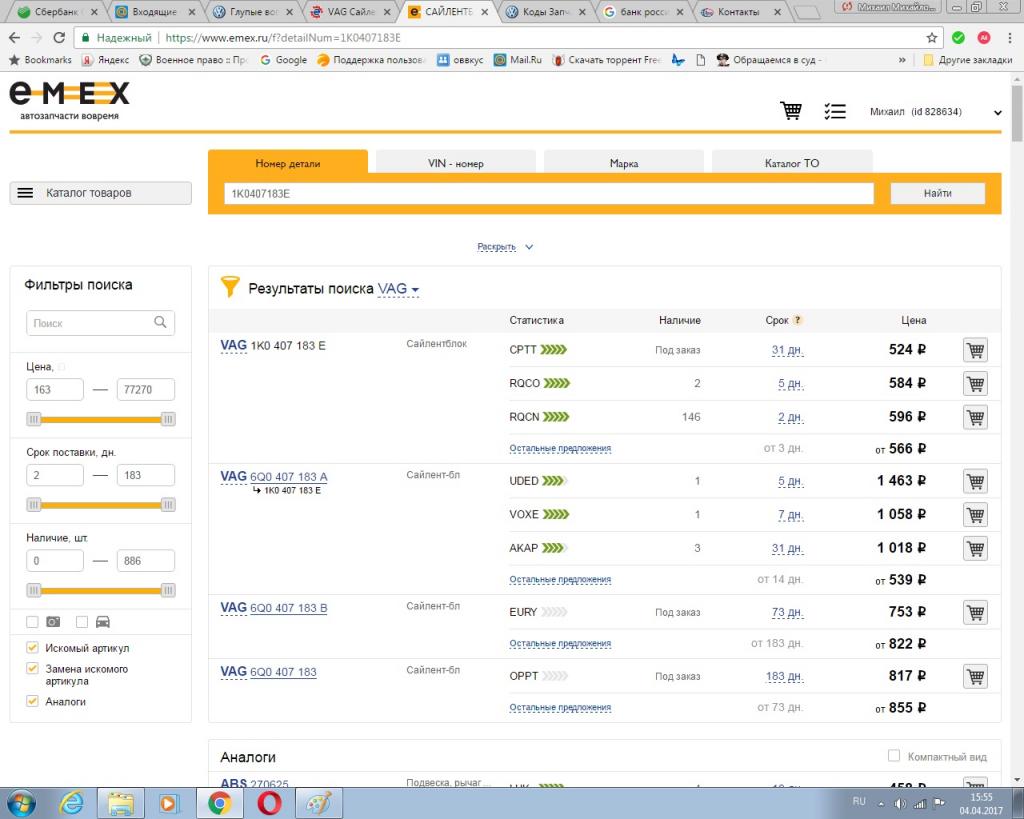The width and height of the screenshot is (1024, 819).
Task: Add UDED offer at 1 463 ₽ to cart
Action: [975, 481]
